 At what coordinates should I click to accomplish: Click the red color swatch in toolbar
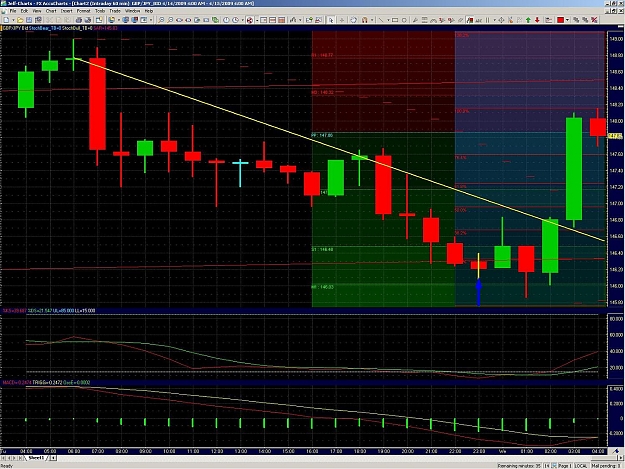tap(560, 20)
